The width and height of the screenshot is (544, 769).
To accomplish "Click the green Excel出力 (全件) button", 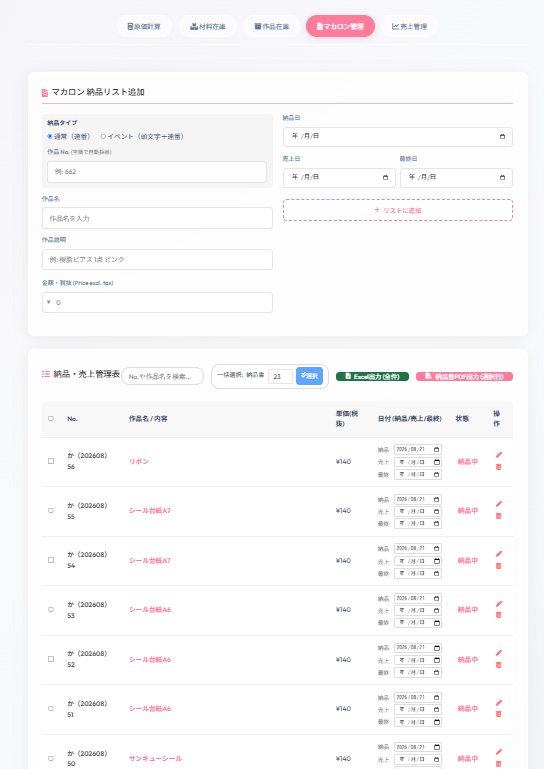I will [372, 377].
